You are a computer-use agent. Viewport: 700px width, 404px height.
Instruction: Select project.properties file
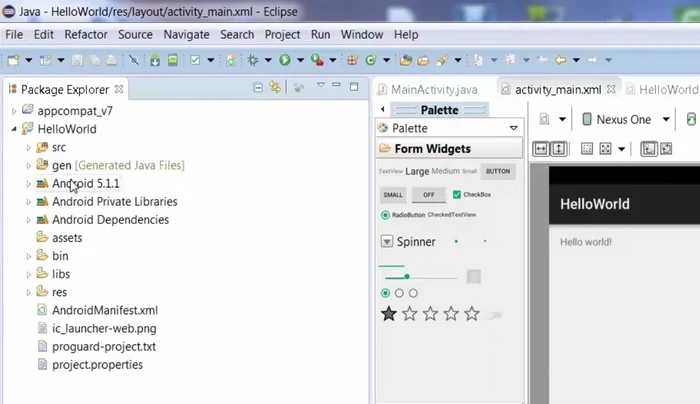coord(97,365)
